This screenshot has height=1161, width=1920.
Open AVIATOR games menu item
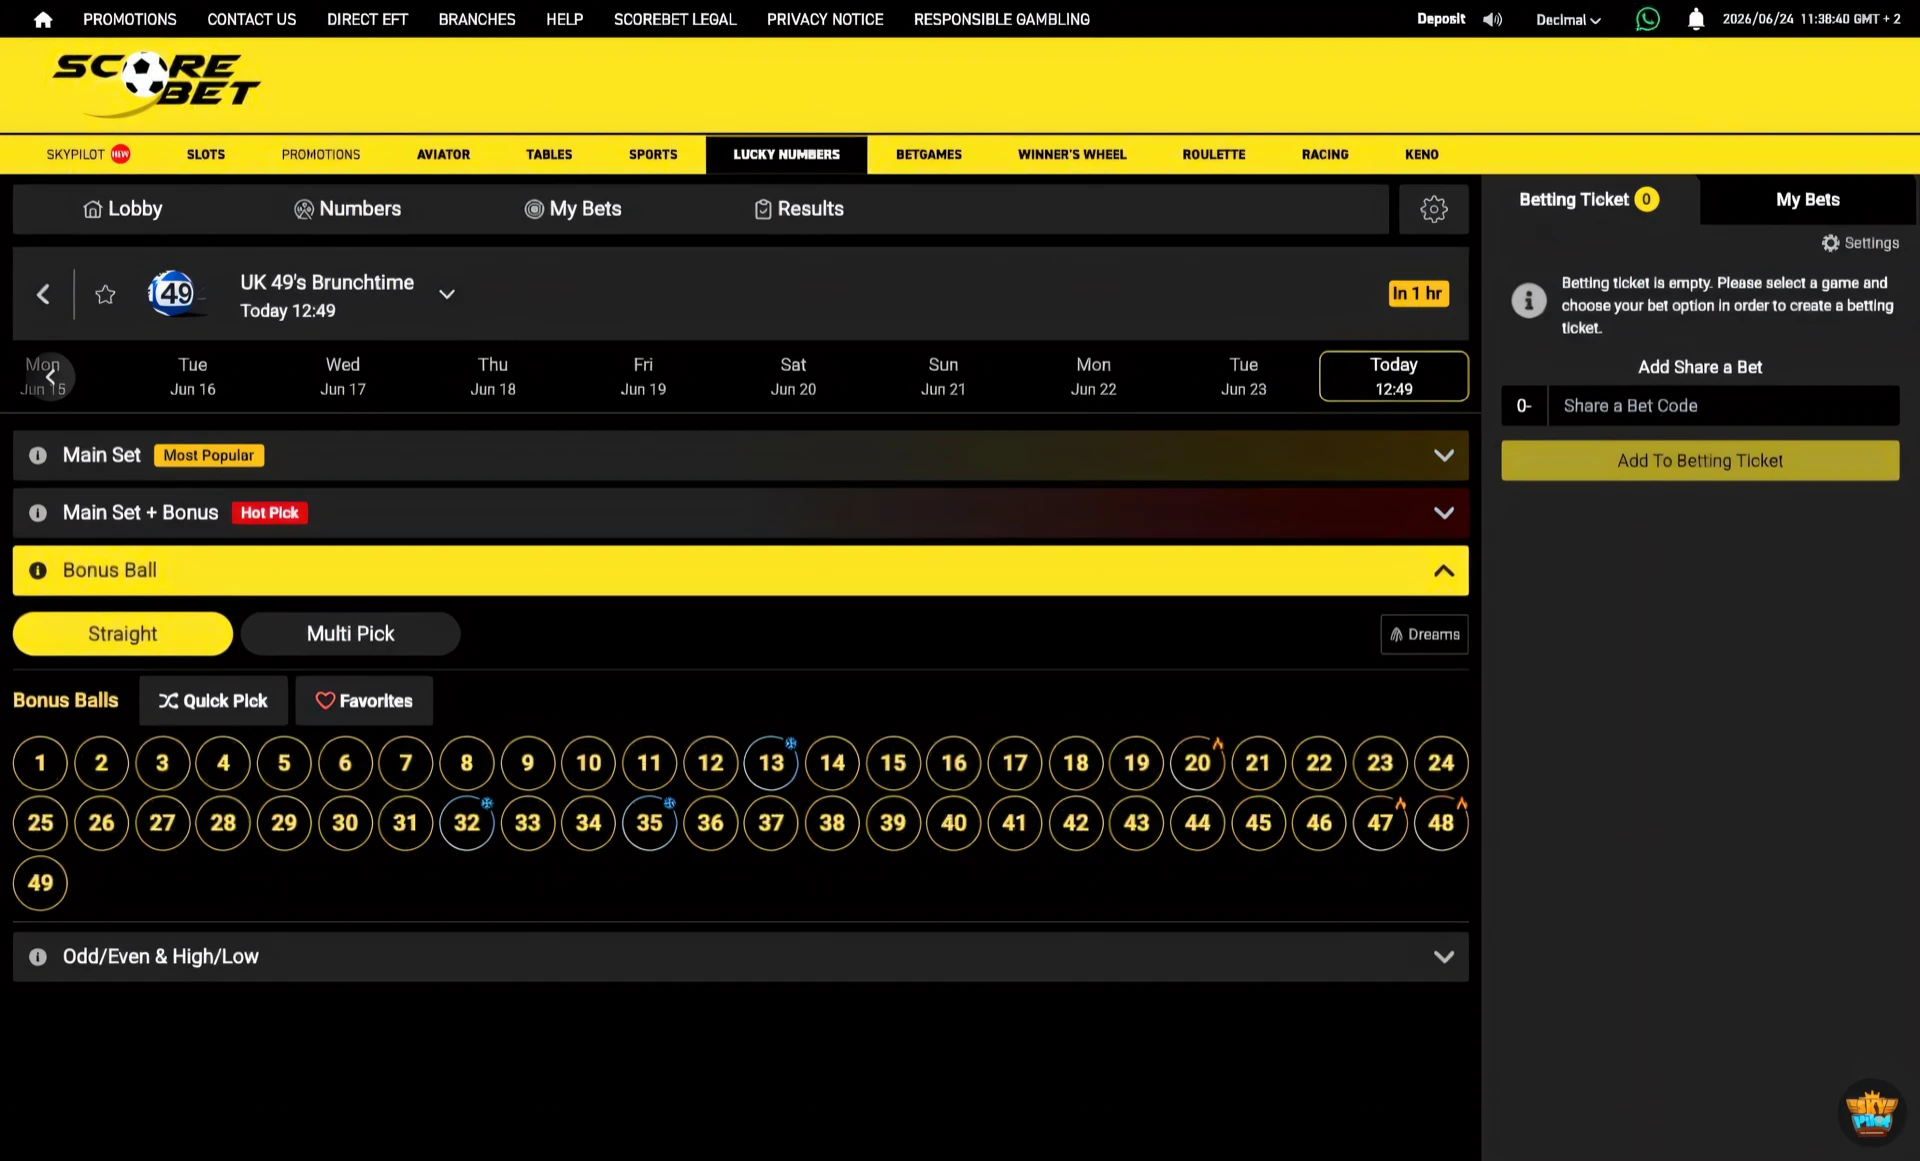point(443,155)
